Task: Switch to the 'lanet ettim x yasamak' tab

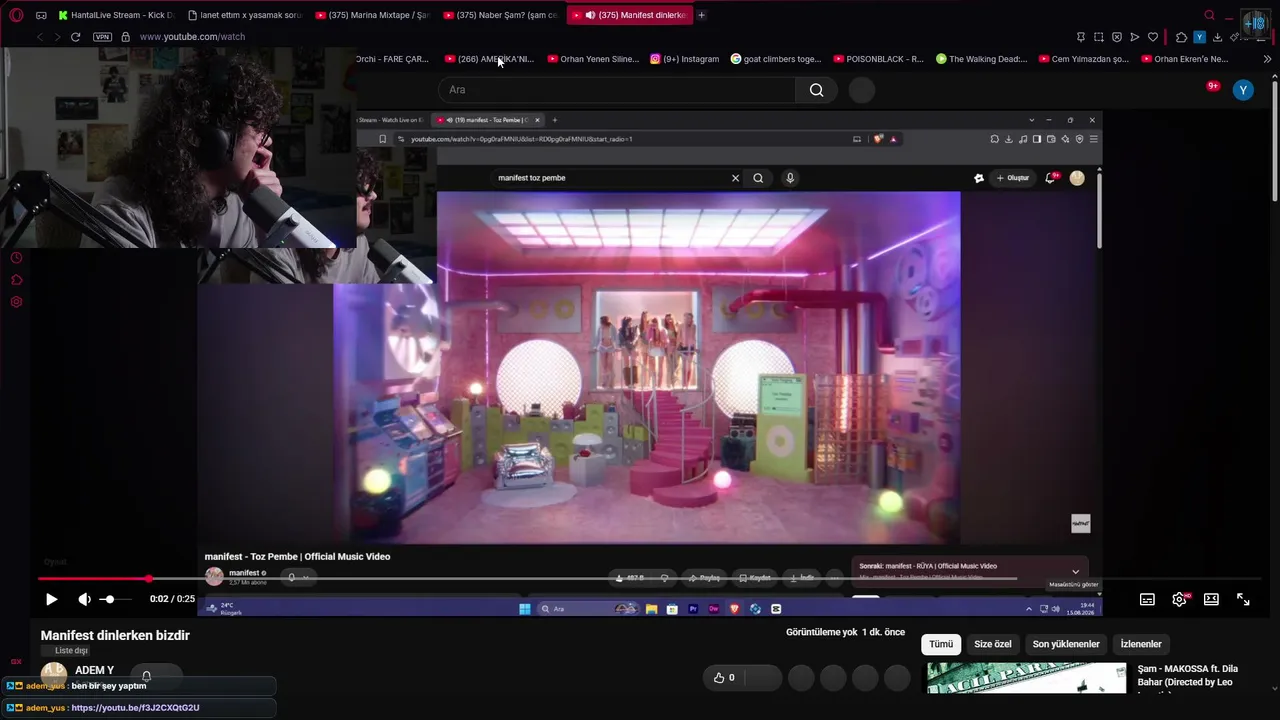Action: [x=244, y=15]
